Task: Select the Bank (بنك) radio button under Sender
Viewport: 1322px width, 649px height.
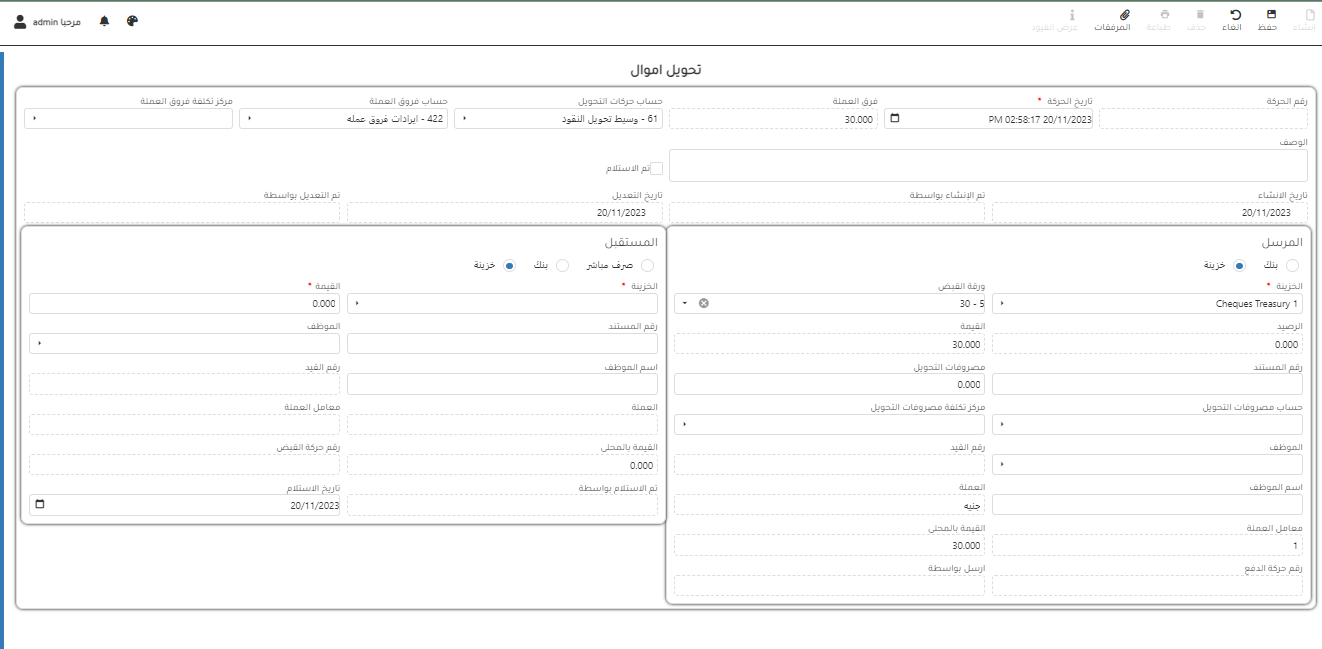Action: [1292, 266]
